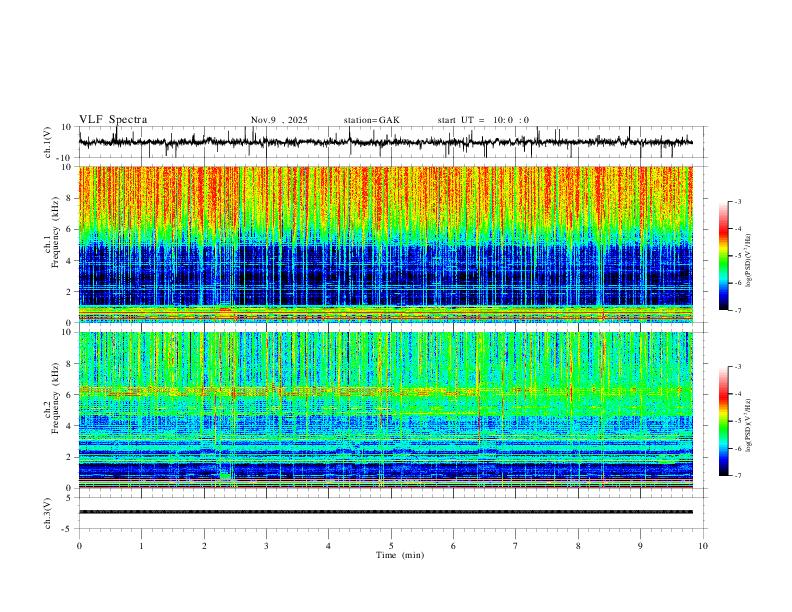Click the ch.3 flat black trace
792x612 pixels.
(x=386, y=512)
